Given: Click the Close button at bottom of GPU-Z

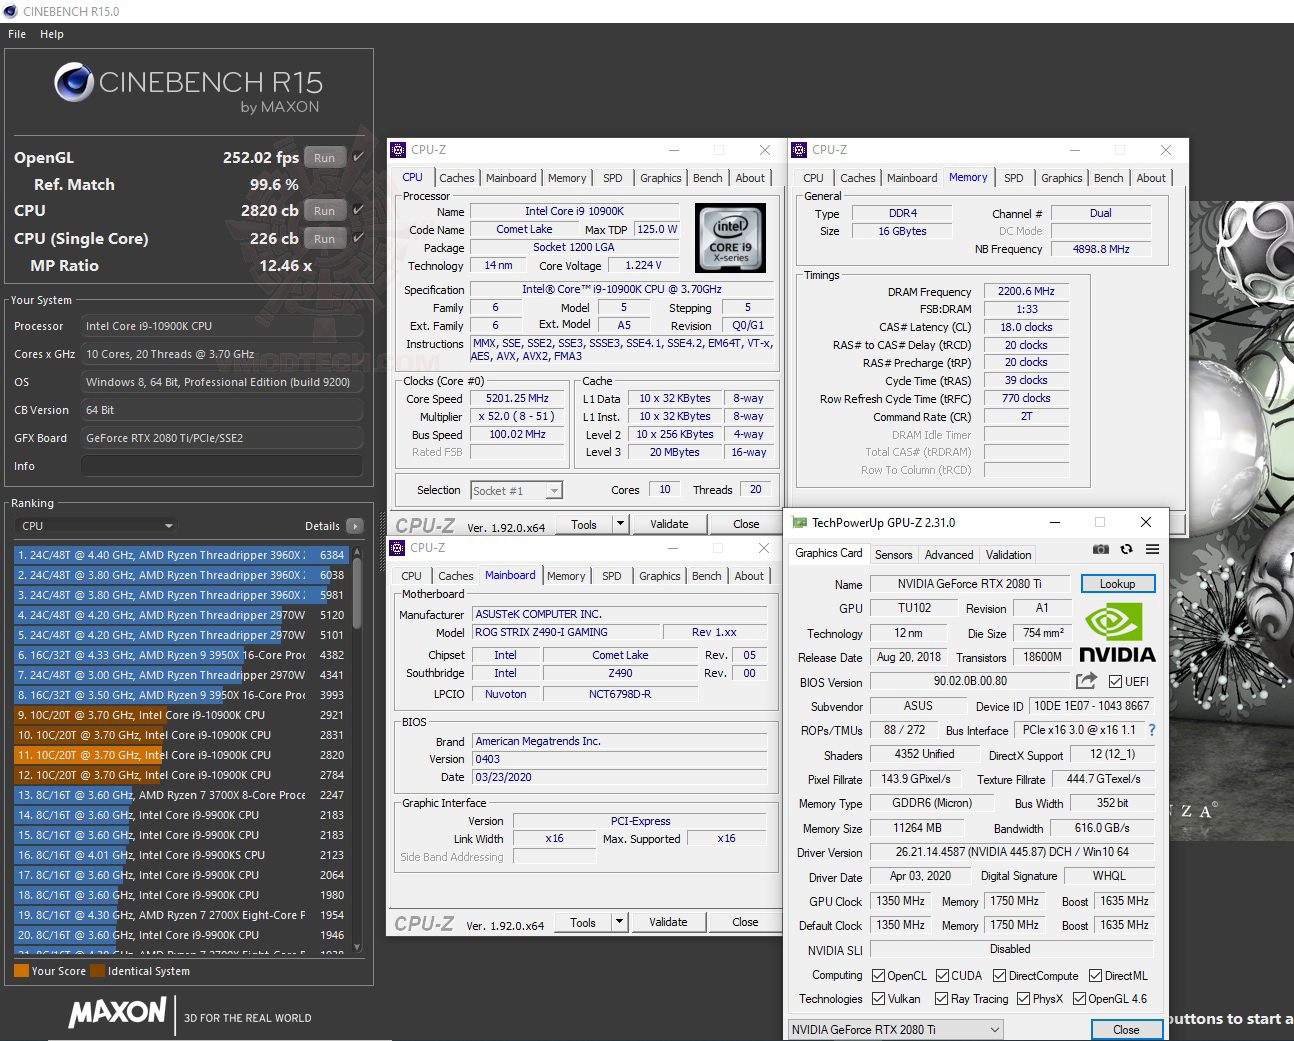Looking at the screenshot, I should click(x=1126, y=1029).
